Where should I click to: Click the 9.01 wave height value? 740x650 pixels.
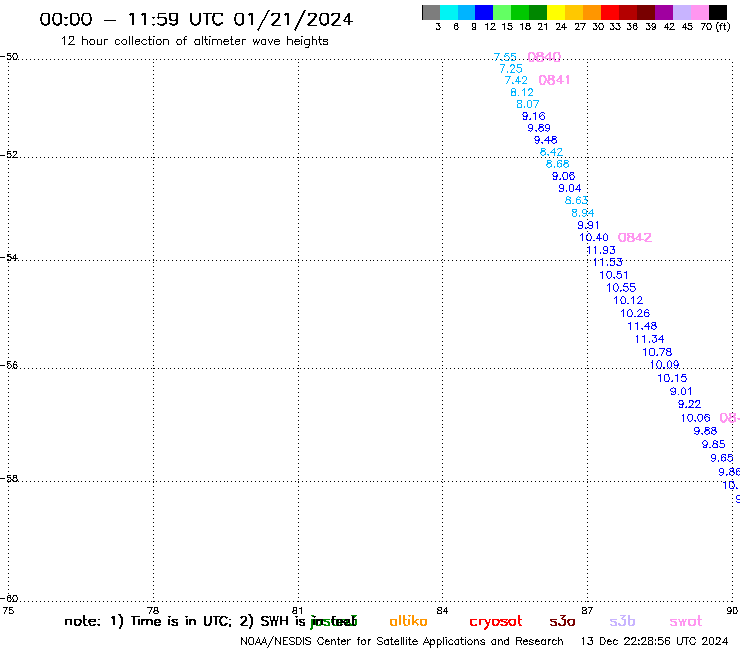click(681, 391)
